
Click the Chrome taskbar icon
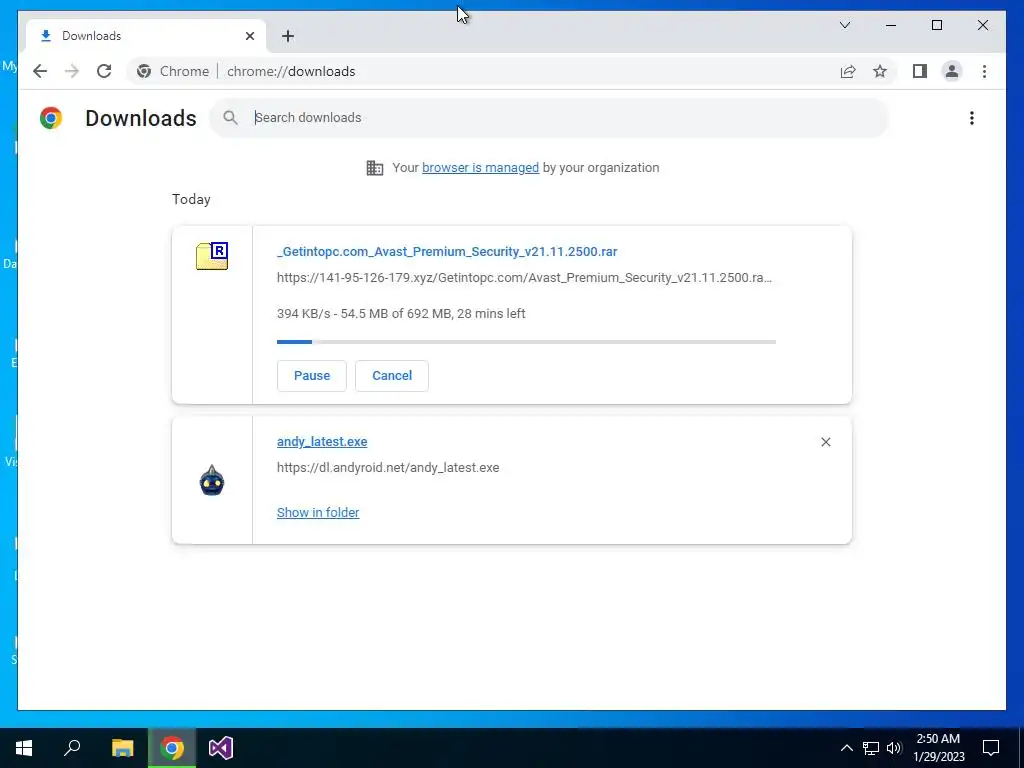pyautogui.click(x=172, y=748)
